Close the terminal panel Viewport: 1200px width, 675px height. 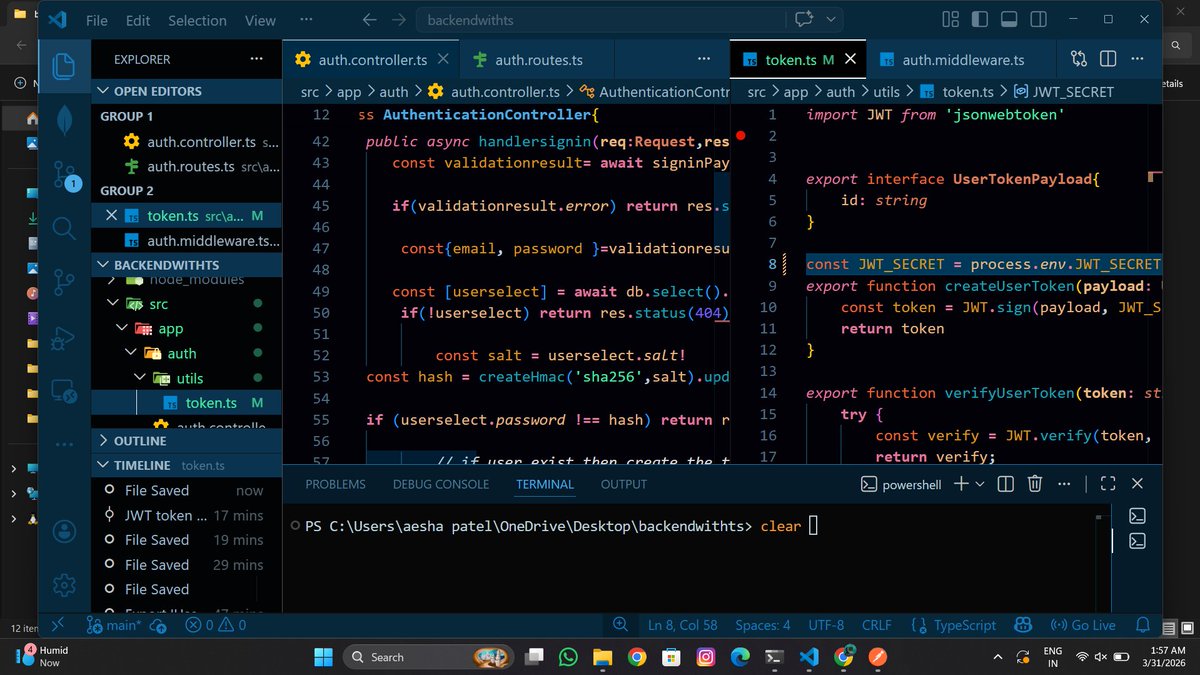point(1137,484)
